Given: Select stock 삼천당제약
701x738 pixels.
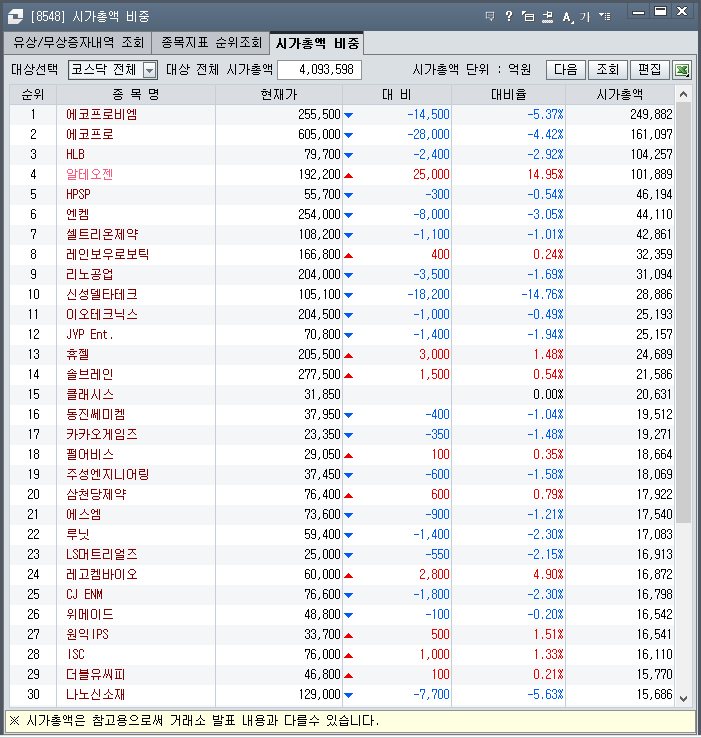Looking at the screenshot, I should pos(96,495).
